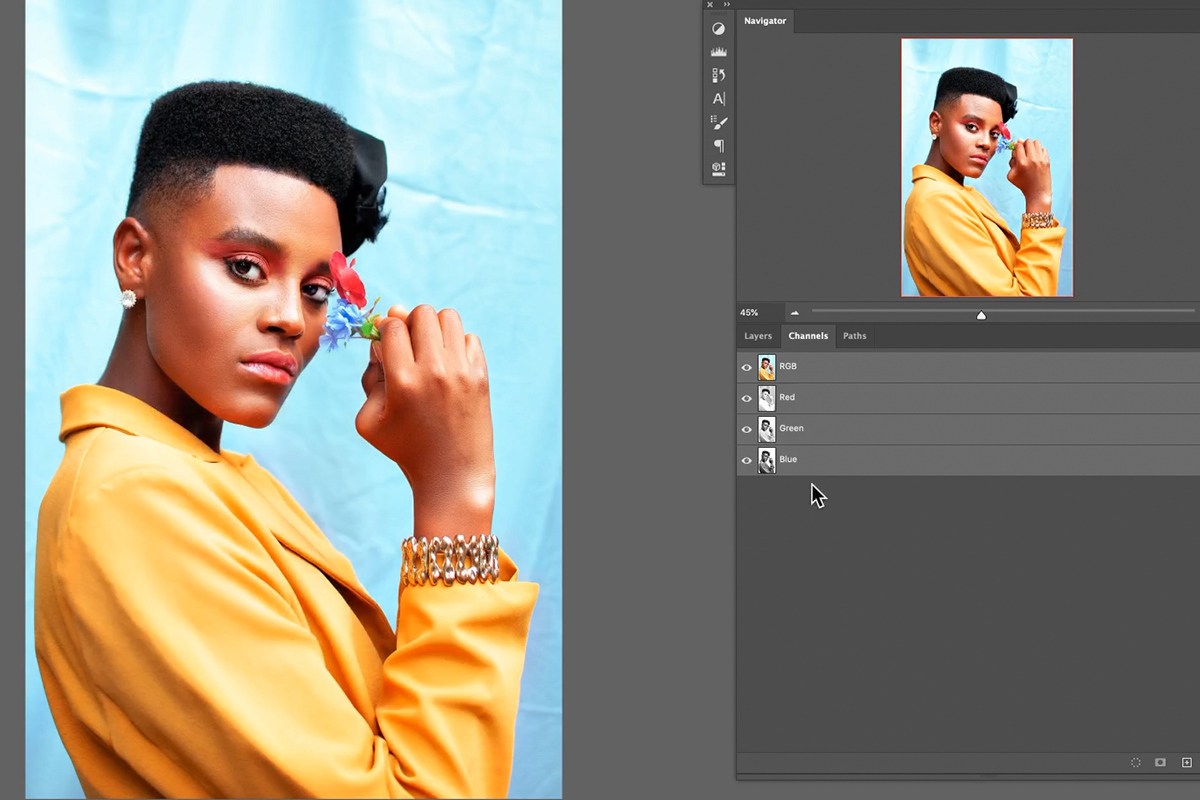Toggle visibility of the RGB channel
This screenshot has height=800, width=1200.
point(746,367)
